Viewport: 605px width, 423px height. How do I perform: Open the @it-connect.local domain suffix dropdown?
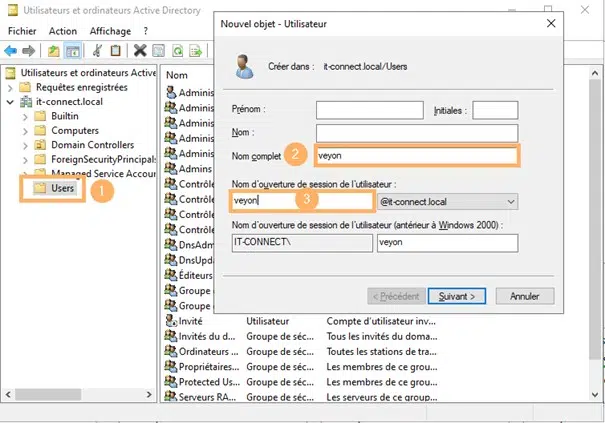[510, 202]
